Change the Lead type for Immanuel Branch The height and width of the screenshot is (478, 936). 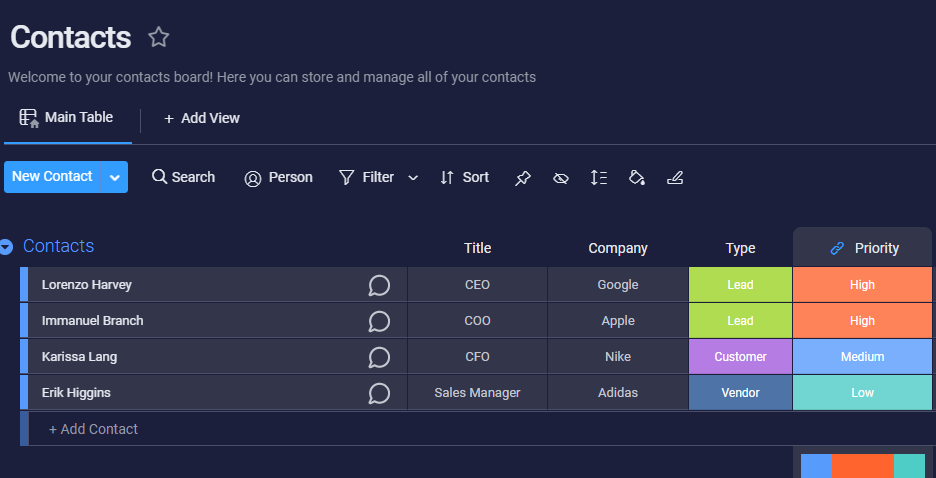point(740,320)
